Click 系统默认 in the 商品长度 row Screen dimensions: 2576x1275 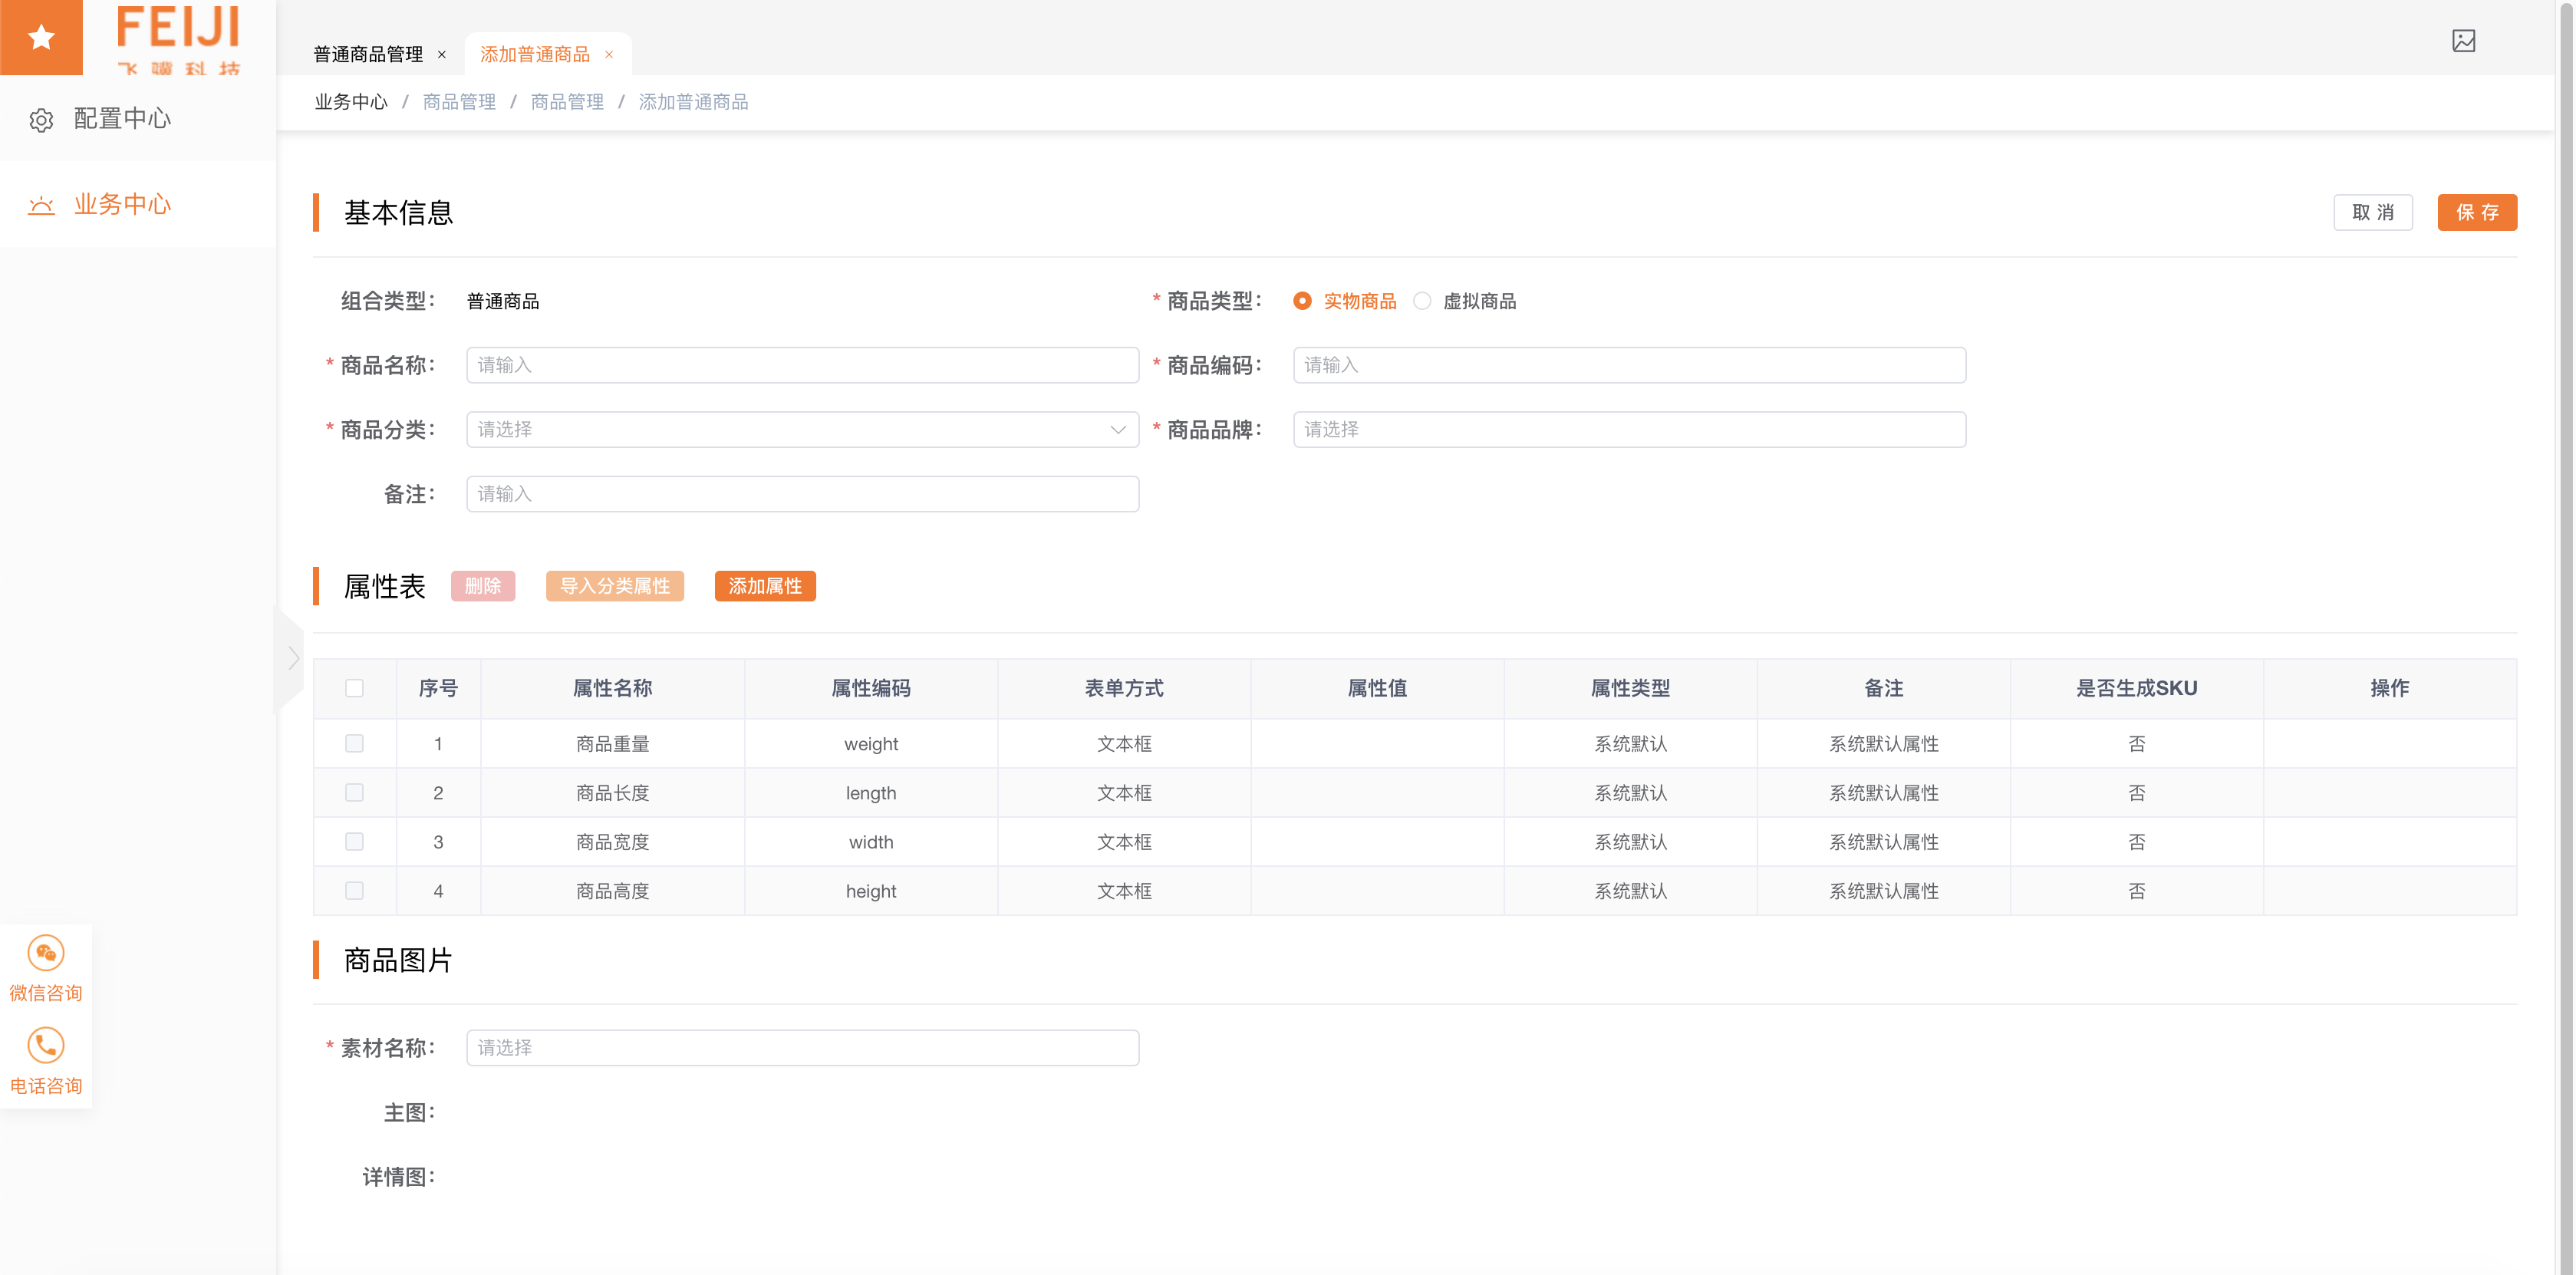(1630, 793)
